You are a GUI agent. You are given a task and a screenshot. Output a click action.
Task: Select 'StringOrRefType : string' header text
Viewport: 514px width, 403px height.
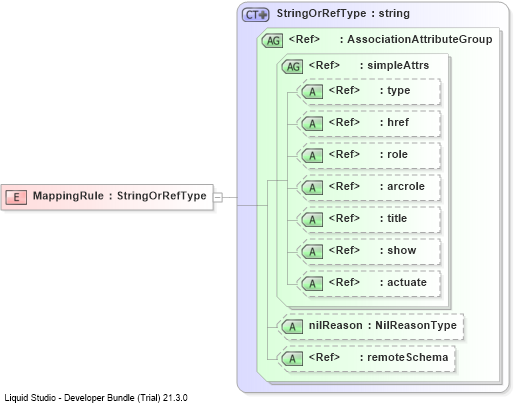pyautogui.click(x=343, y=13)
